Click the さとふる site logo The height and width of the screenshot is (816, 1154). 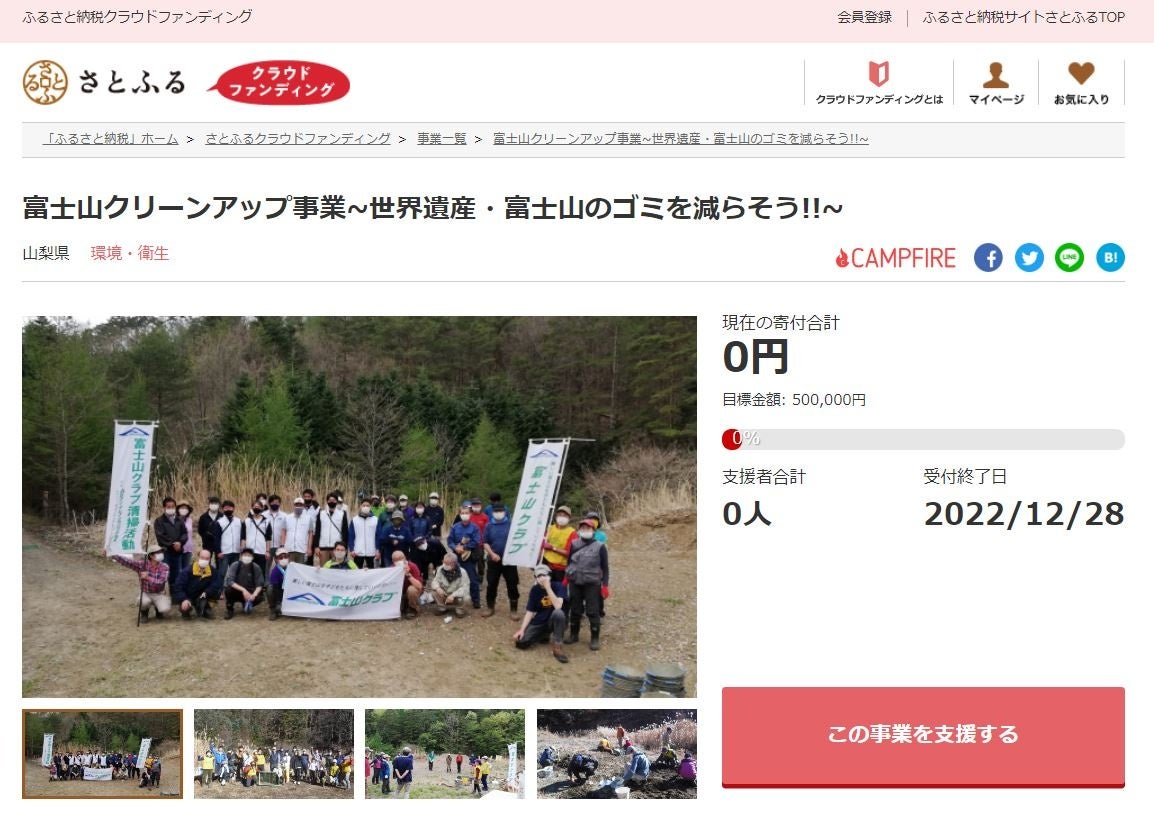point(104,82)
